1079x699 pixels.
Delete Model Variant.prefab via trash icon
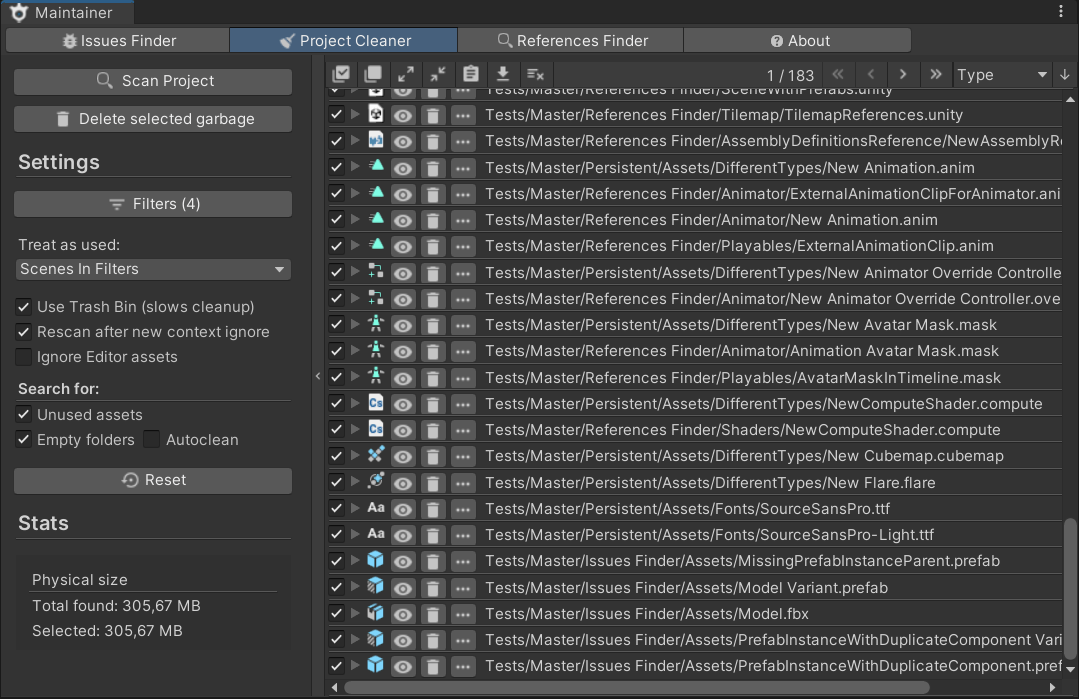coord(433,588)
